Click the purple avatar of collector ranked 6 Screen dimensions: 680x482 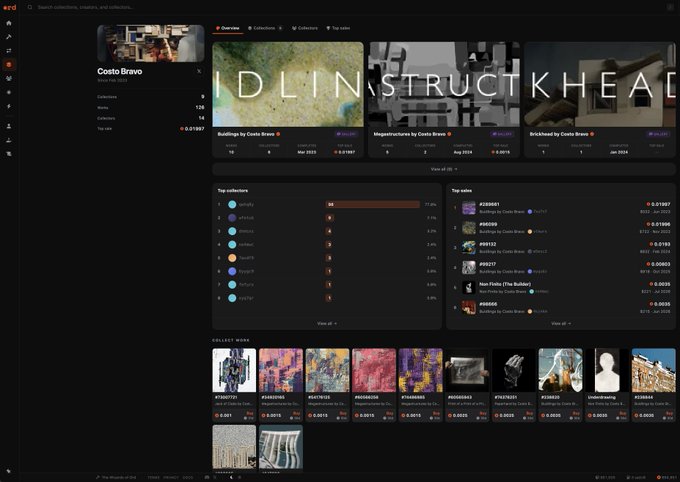pyautogui.click(x=232, y=271)
